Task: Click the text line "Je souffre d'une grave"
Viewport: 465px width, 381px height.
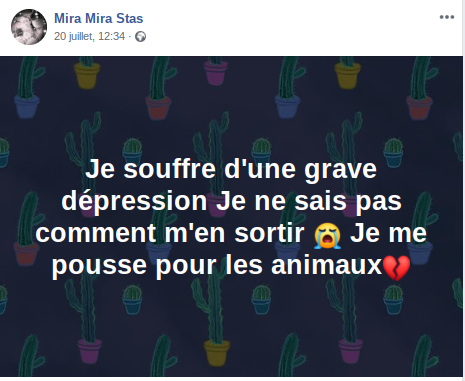Action: (x=231, y=169)
